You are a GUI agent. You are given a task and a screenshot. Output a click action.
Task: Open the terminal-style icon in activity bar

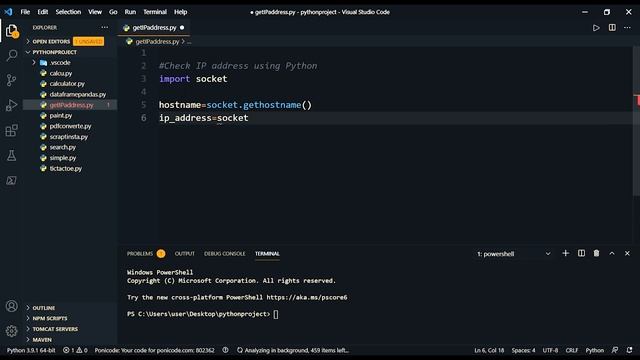pos(11,180)
